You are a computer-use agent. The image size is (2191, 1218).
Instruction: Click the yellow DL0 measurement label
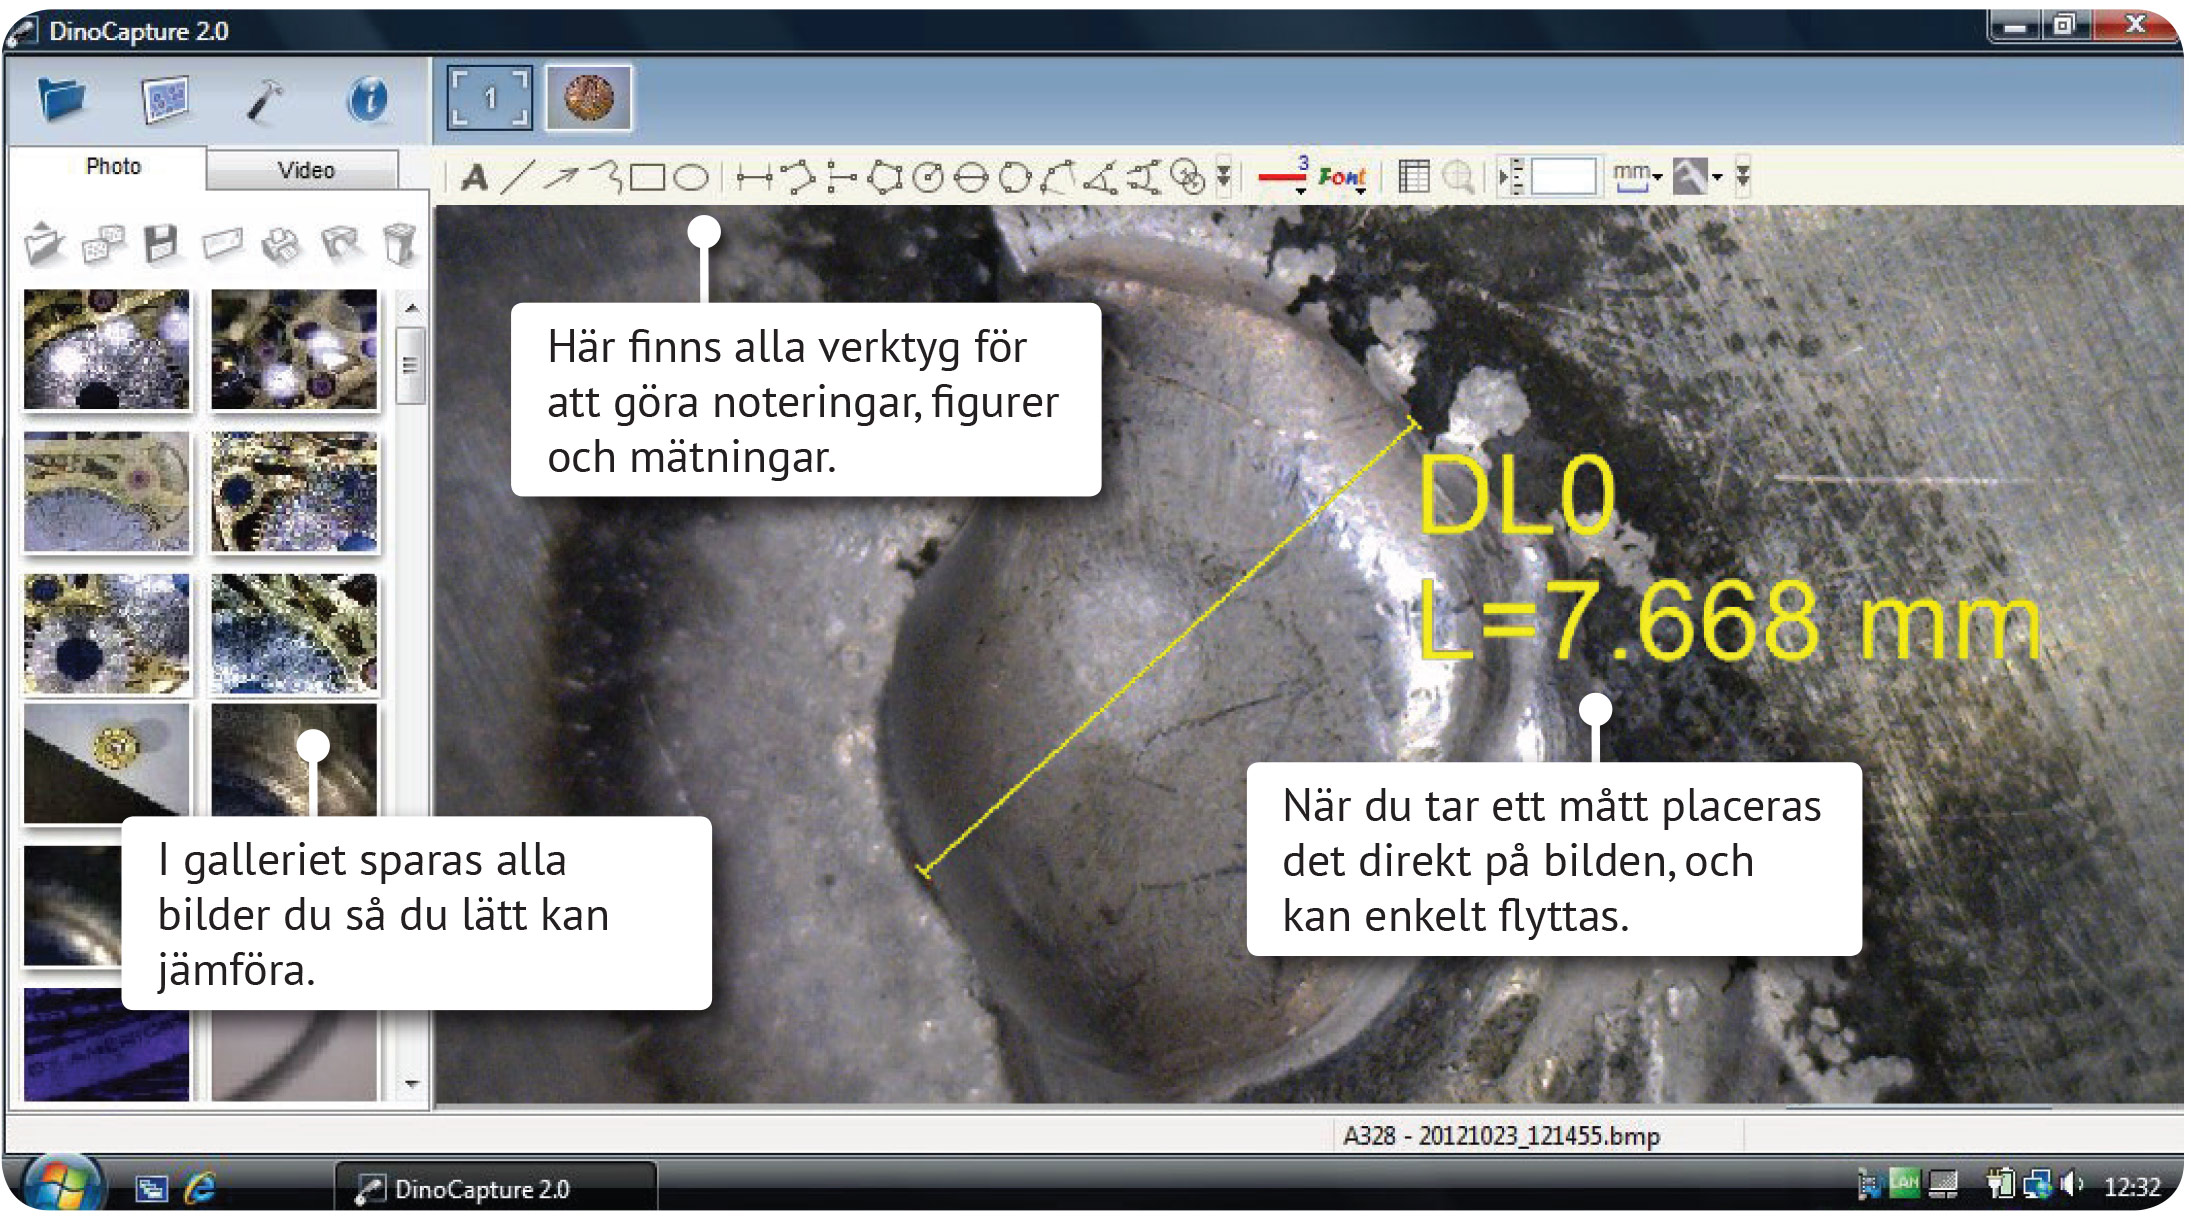[1516, 495]
